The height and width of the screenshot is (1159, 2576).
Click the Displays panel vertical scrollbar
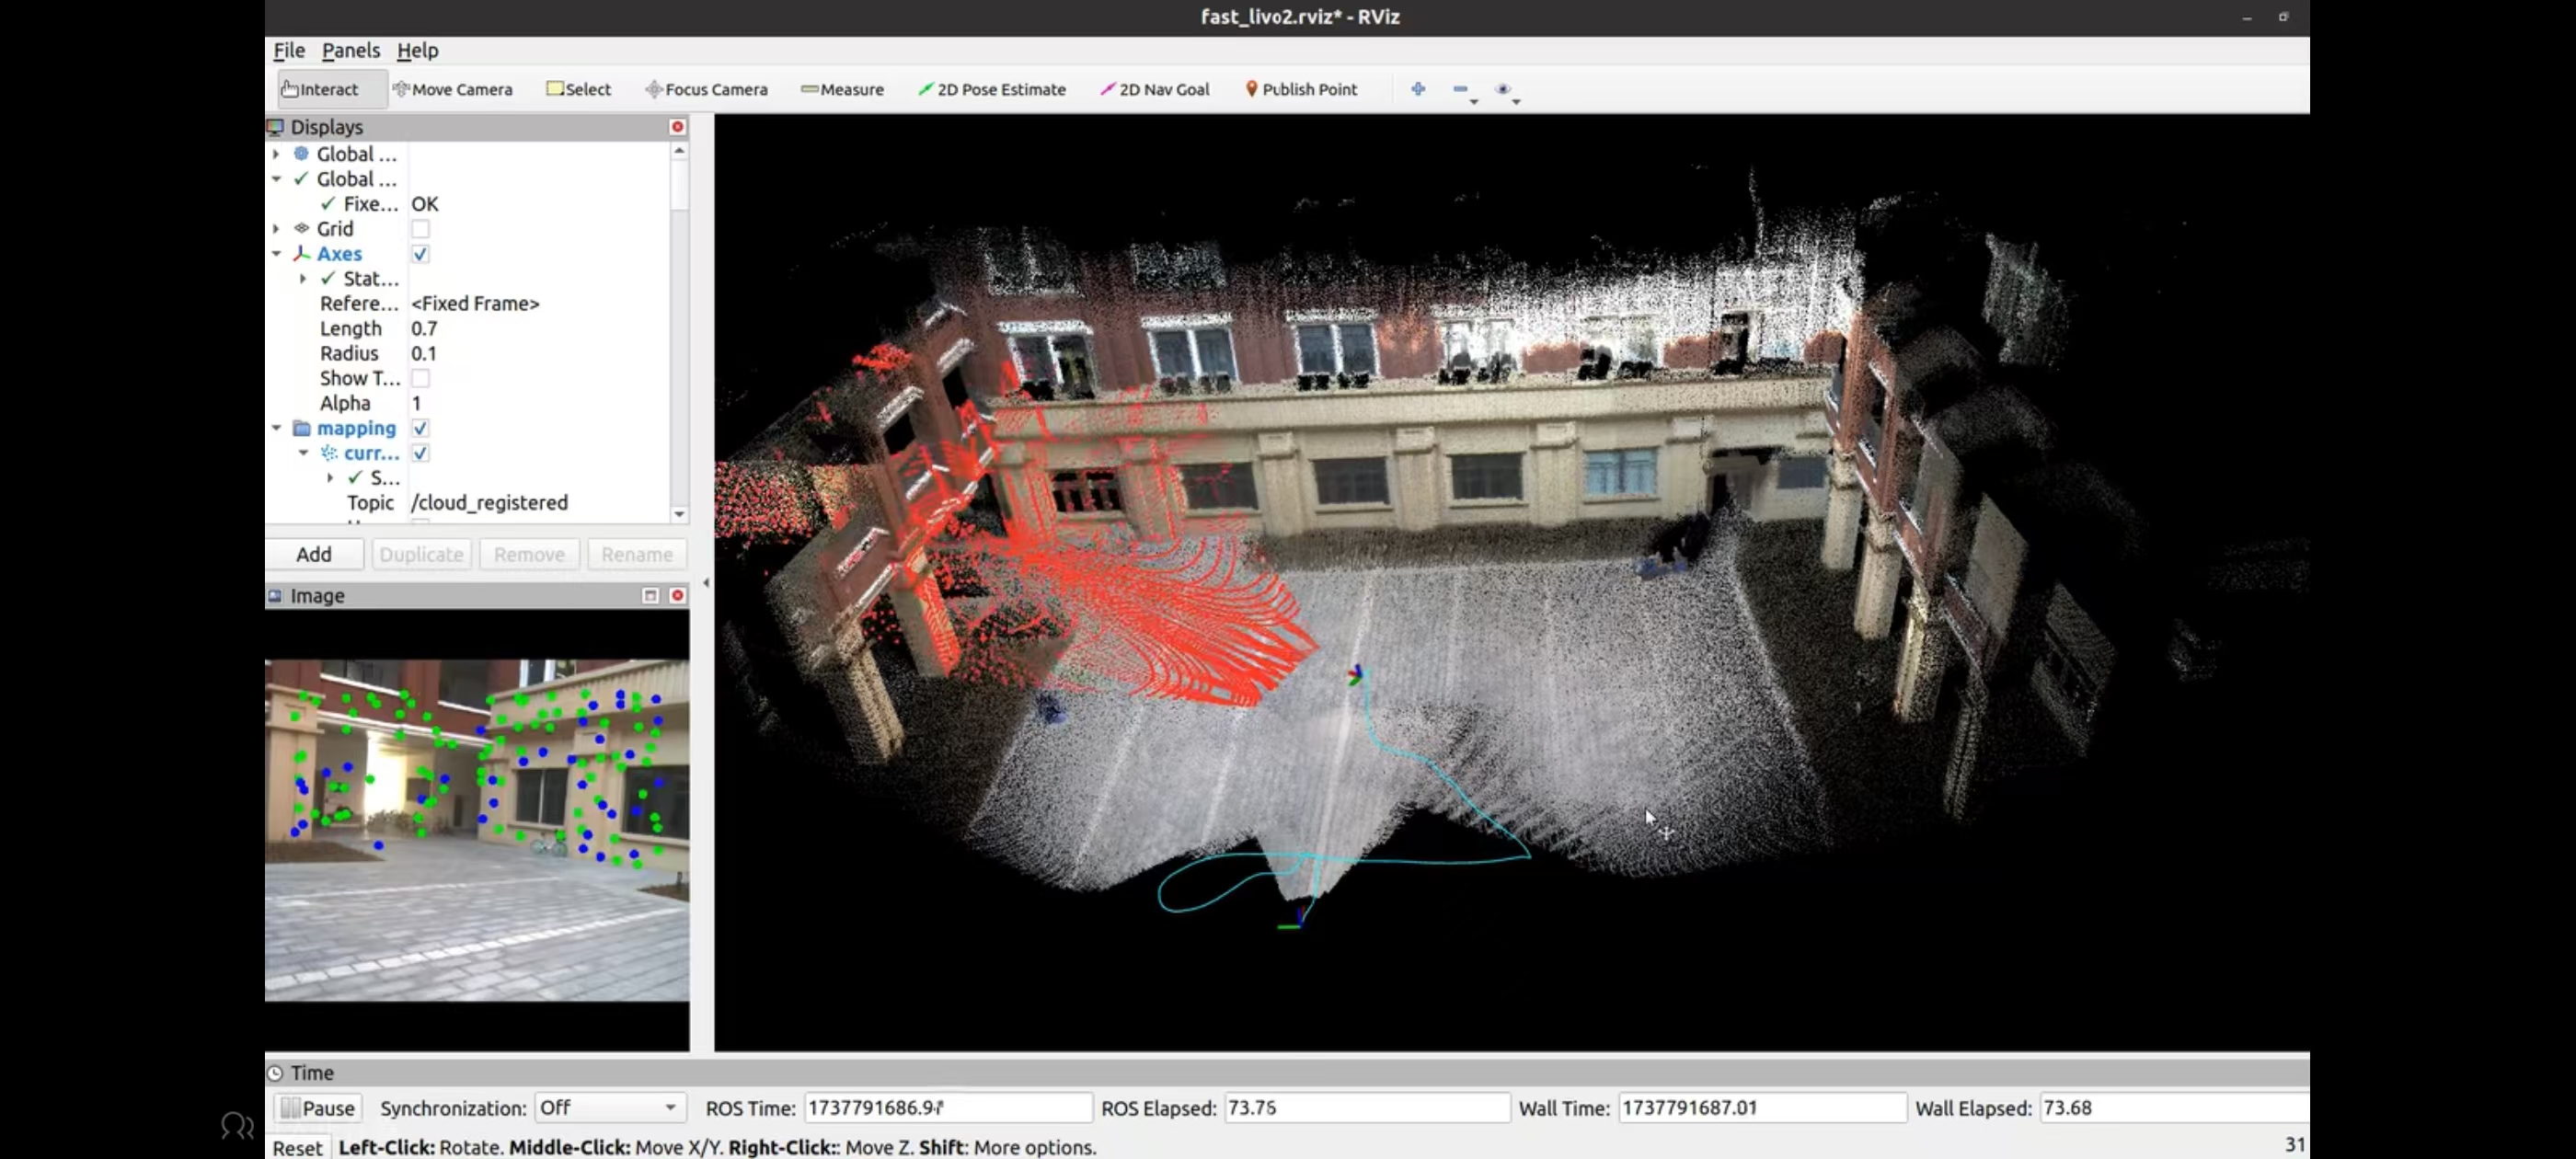pyautogui.click(x=680, y=332)
